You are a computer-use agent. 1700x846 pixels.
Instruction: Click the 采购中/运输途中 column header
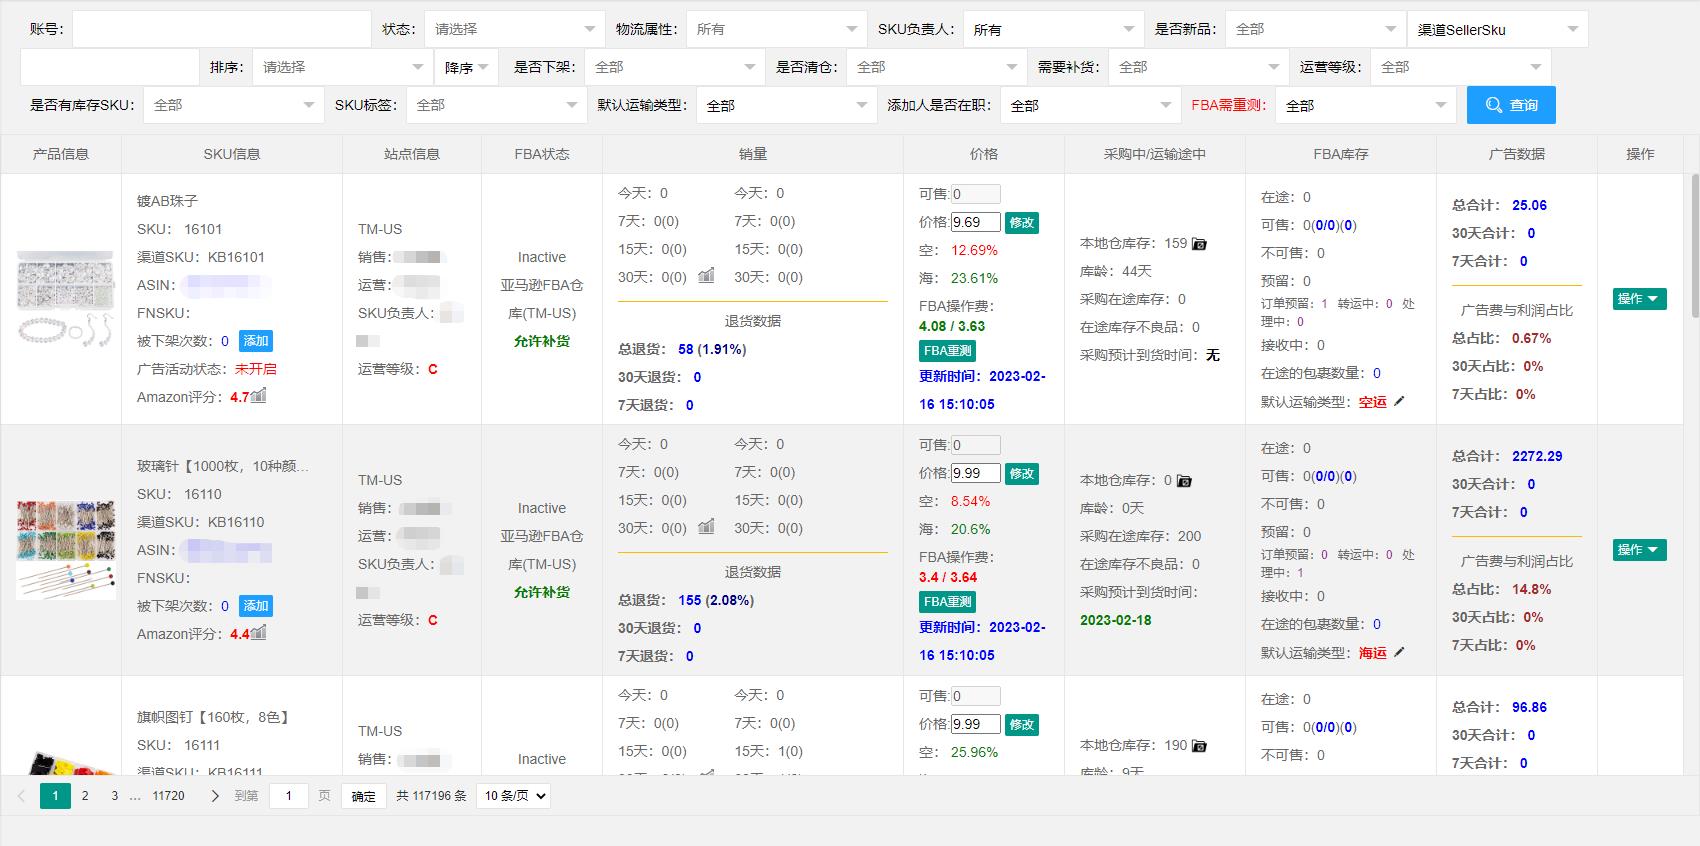coord(1155,154)
